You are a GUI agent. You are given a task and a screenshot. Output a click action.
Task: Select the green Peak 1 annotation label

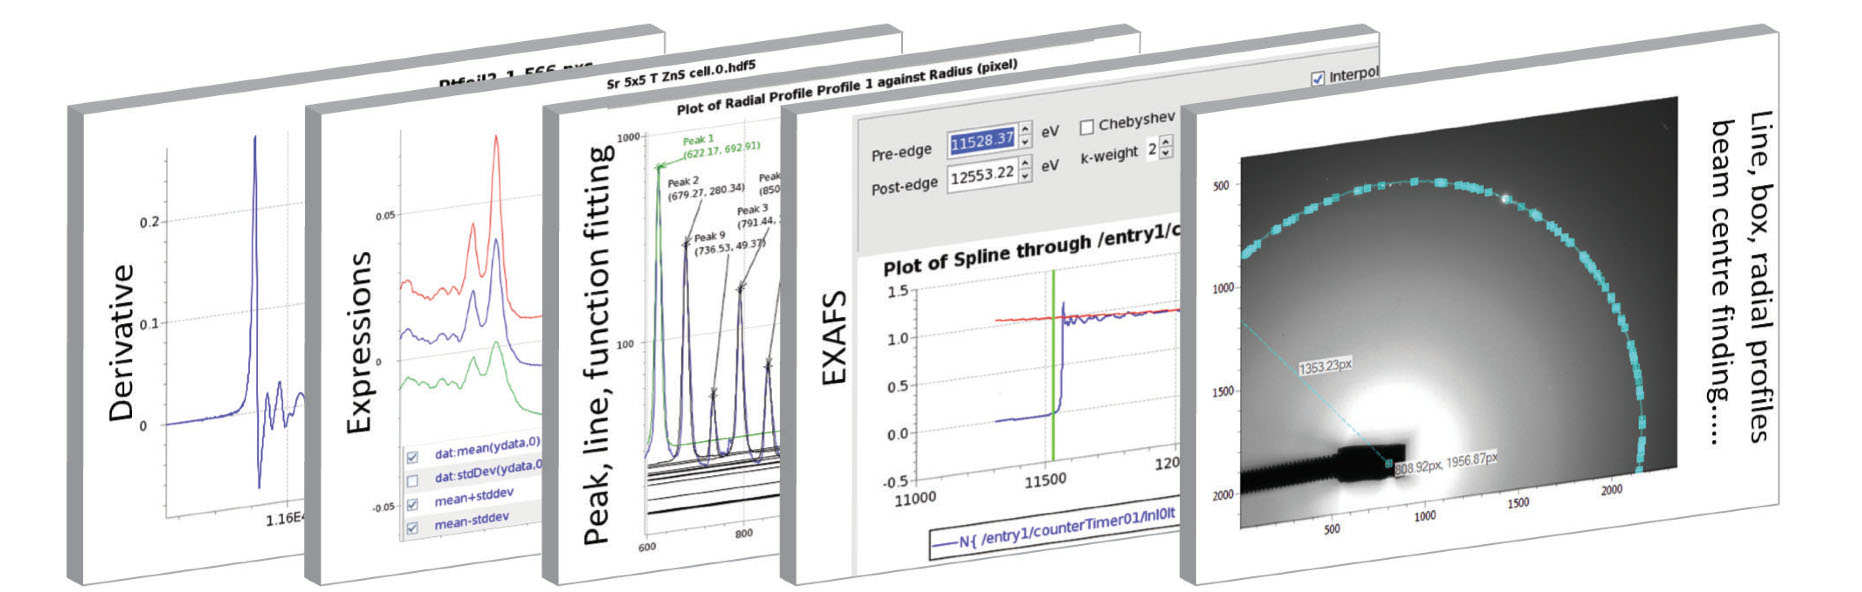(x=721, y=146)
